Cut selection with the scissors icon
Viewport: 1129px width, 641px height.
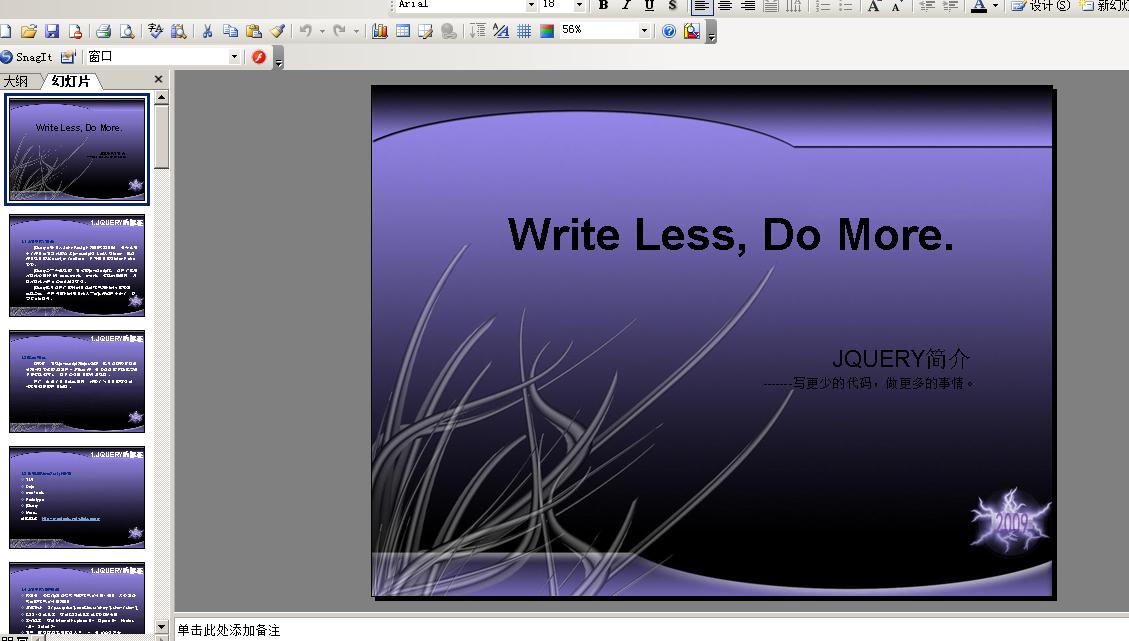(x=207, y=31)
